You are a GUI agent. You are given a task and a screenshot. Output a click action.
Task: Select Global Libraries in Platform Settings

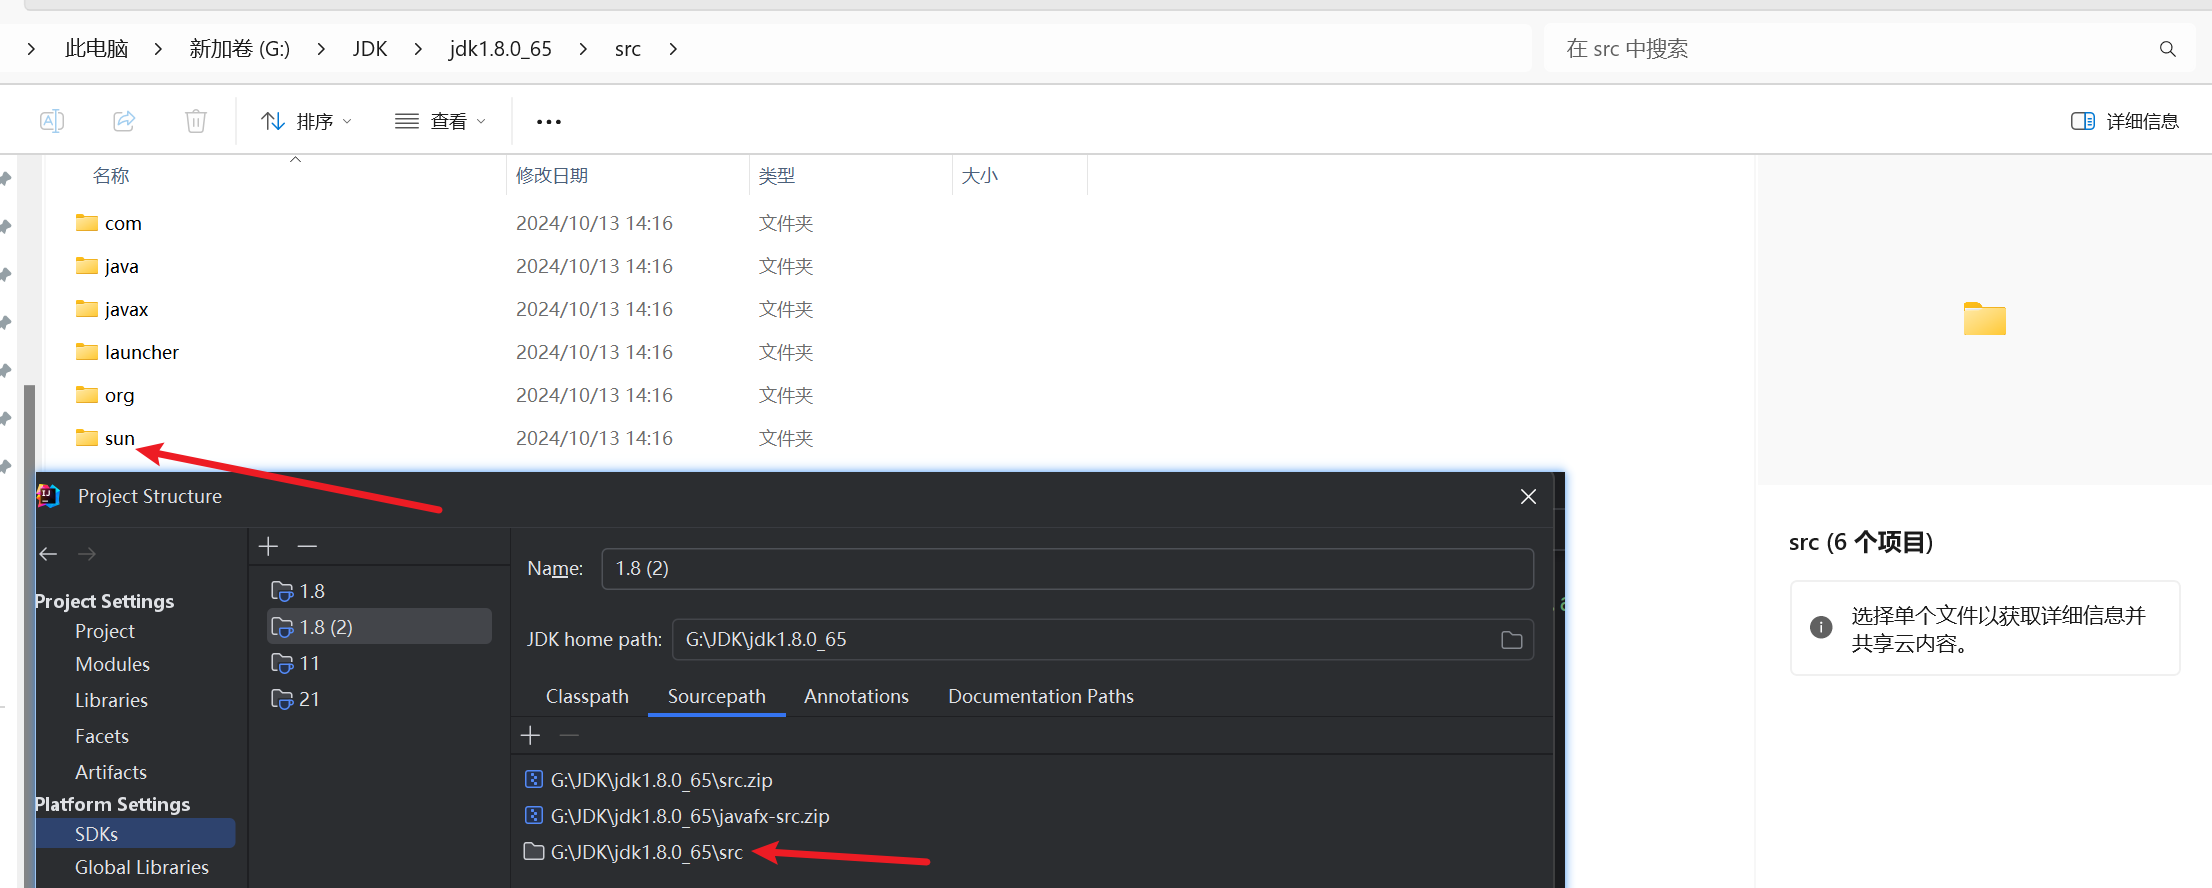pyautogui.click(x=141, y=867)
